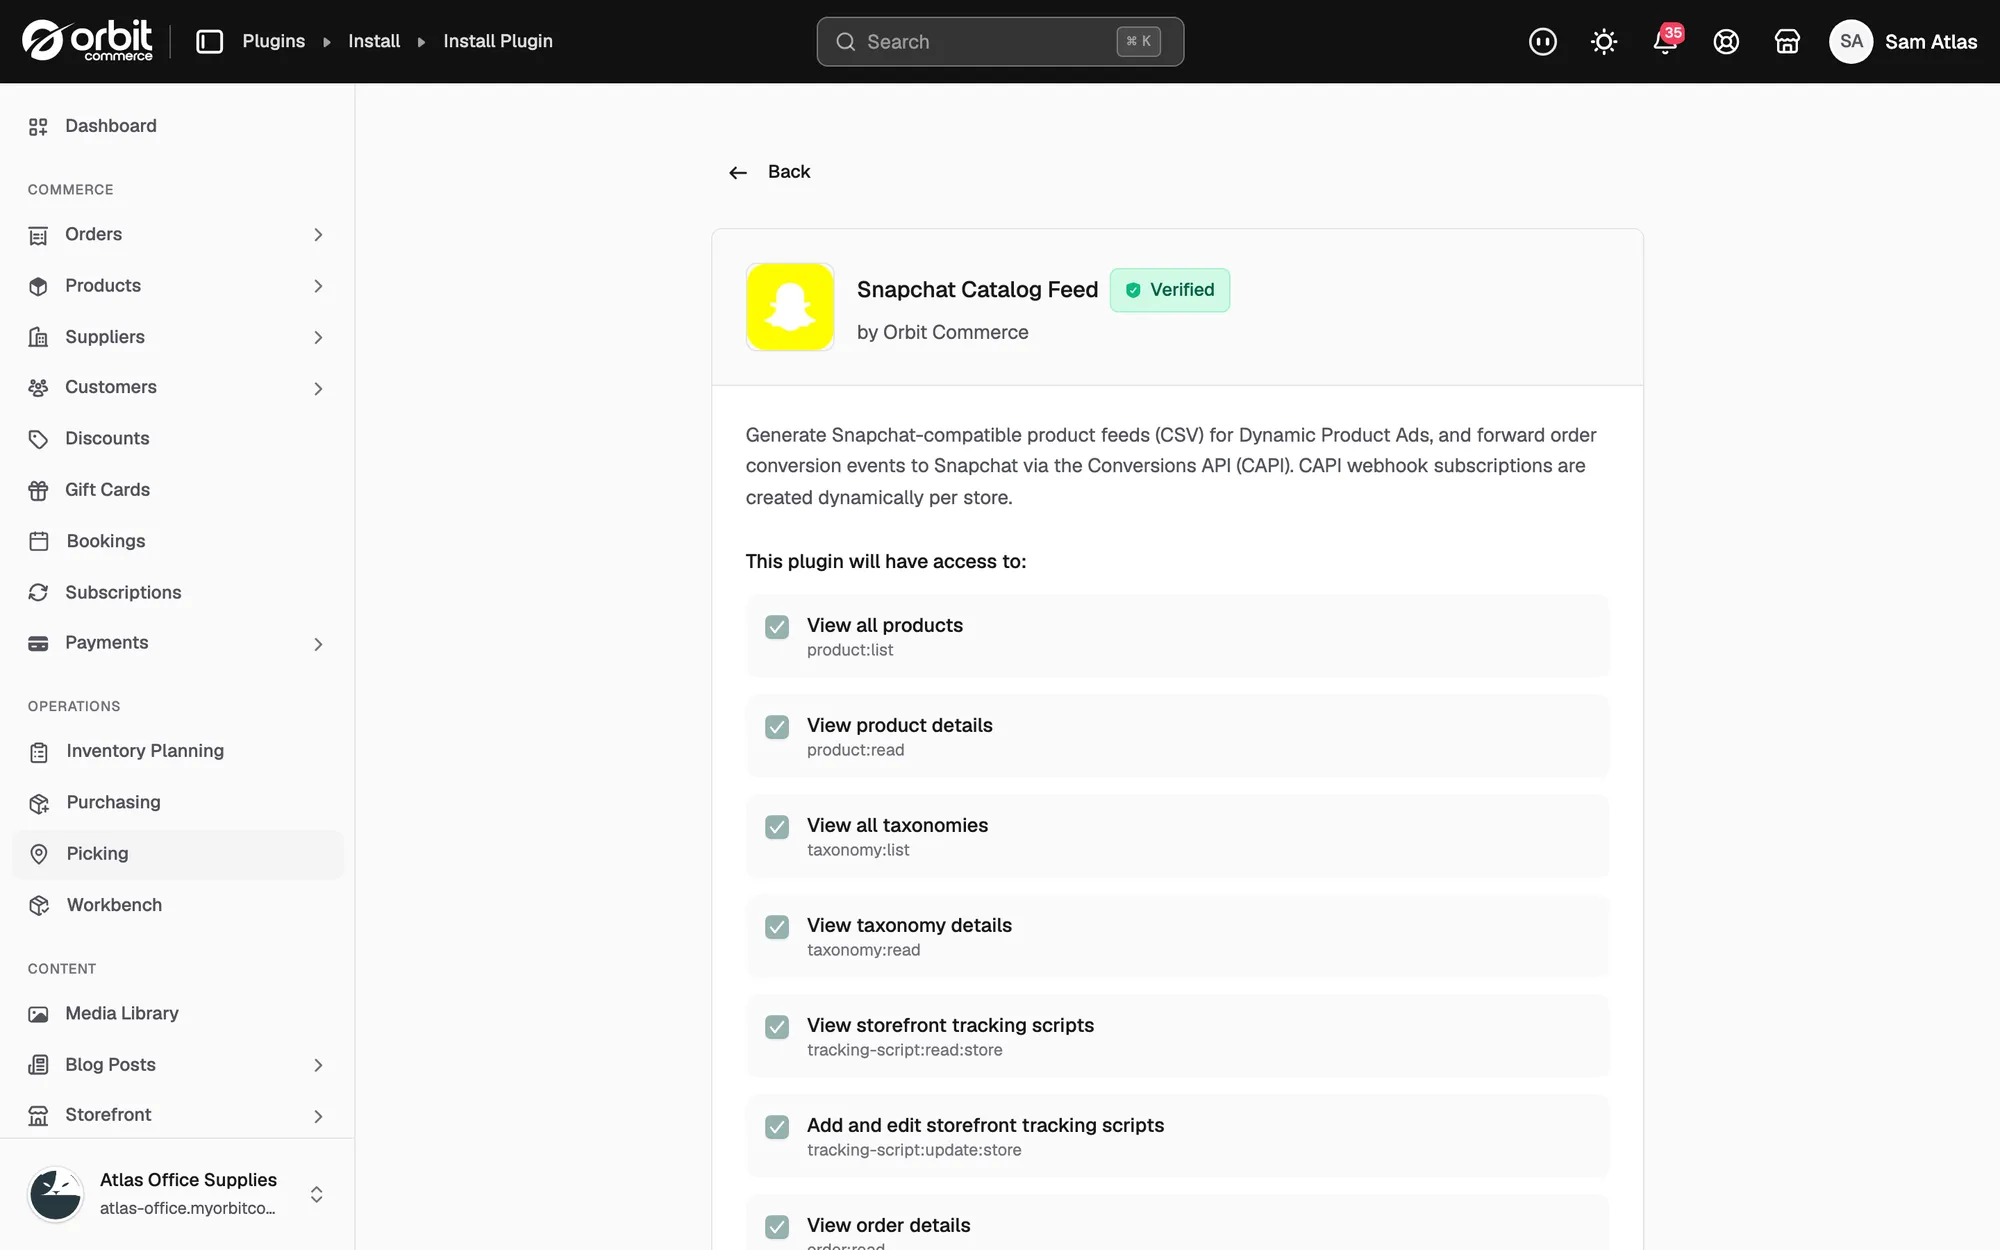Click the Orbit Commerce logo
Screen dimensions: 2000x1250
click(87, 41)
